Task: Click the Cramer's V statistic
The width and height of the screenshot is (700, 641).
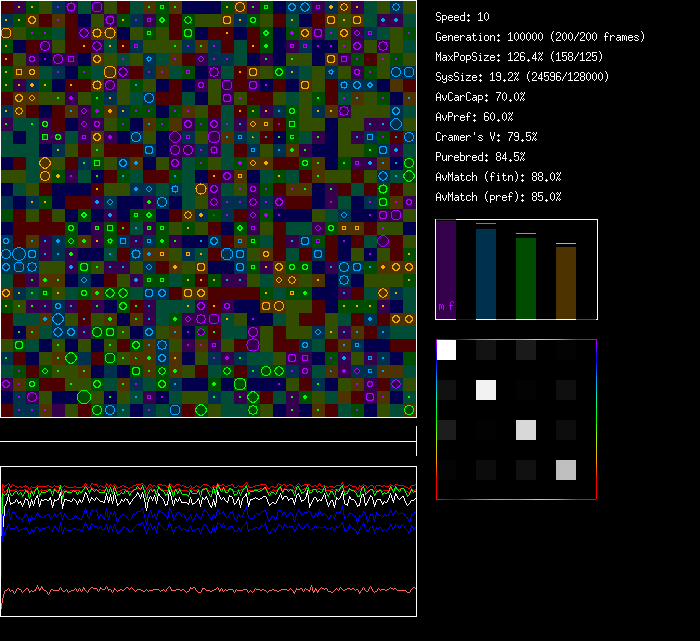Action: coord(486,137)
